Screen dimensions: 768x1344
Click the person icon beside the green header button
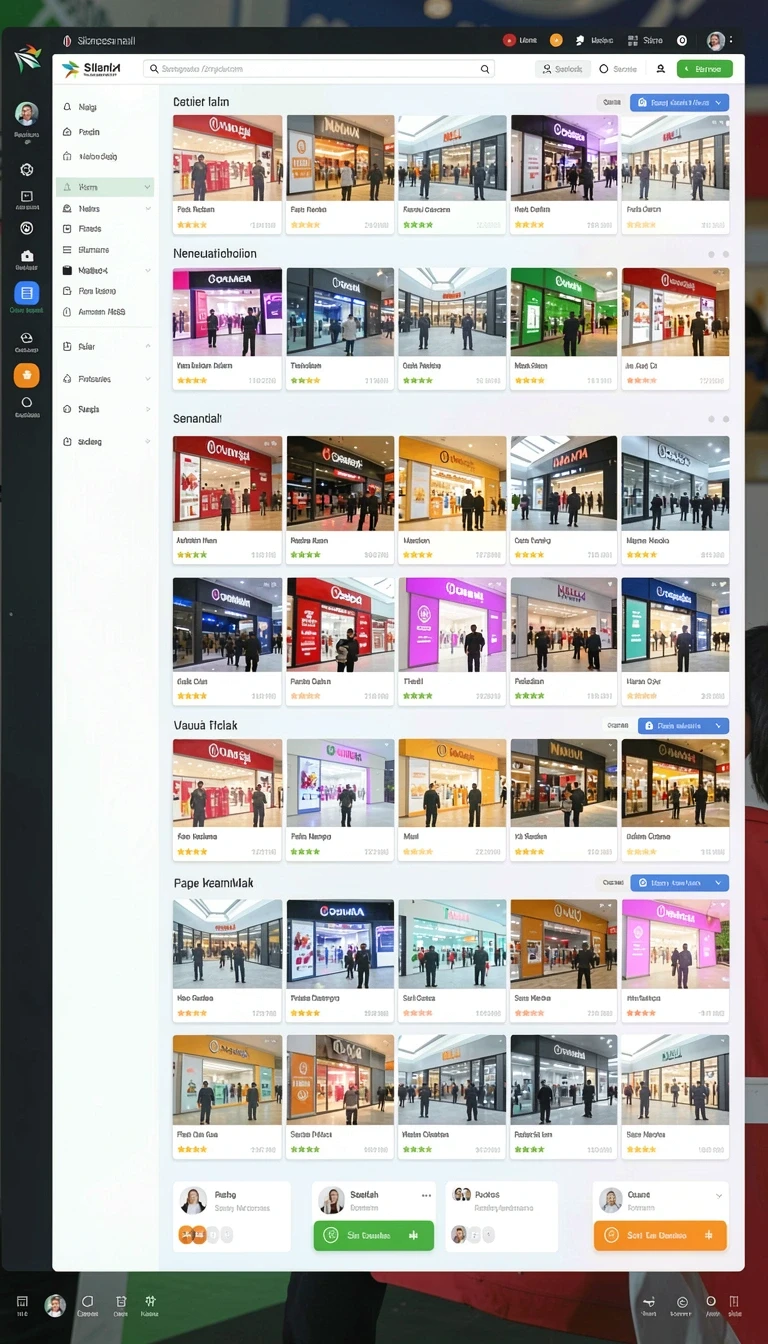(660, 69)
